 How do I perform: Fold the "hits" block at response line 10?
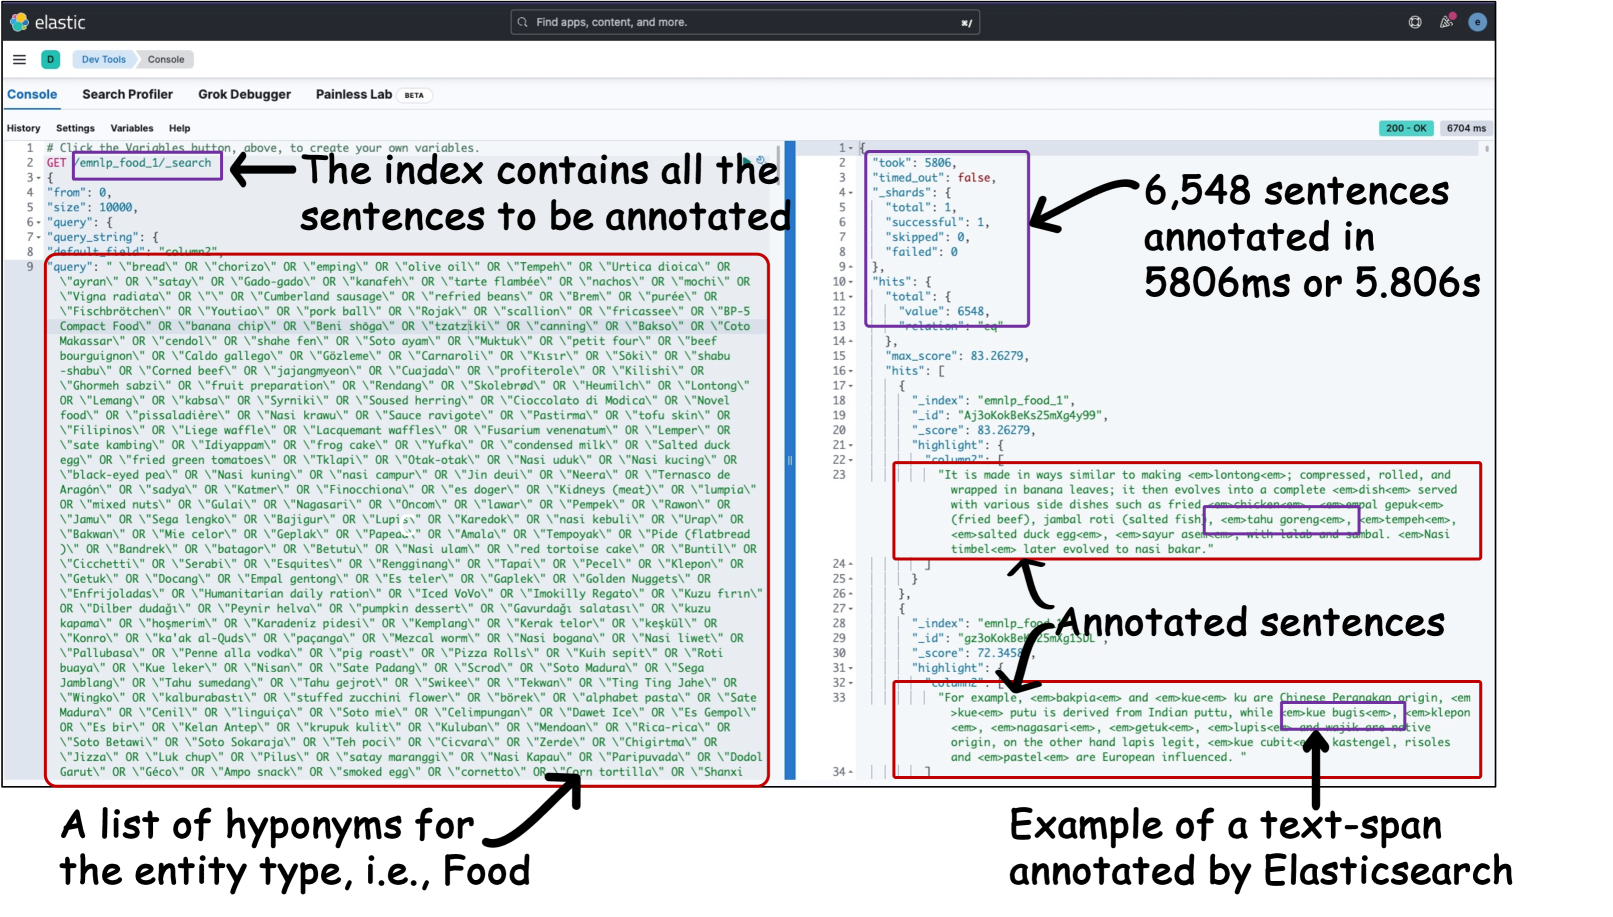click(850, 282)
